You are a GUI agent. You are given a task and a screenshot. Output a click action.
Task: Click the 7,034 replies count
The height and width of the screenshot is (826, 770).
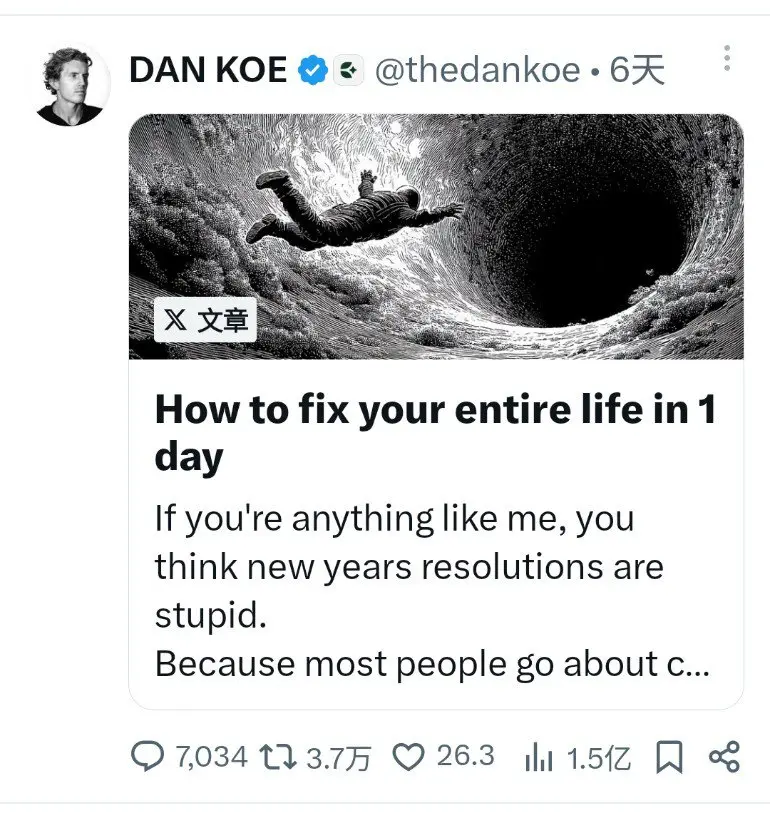coord(211,757)
